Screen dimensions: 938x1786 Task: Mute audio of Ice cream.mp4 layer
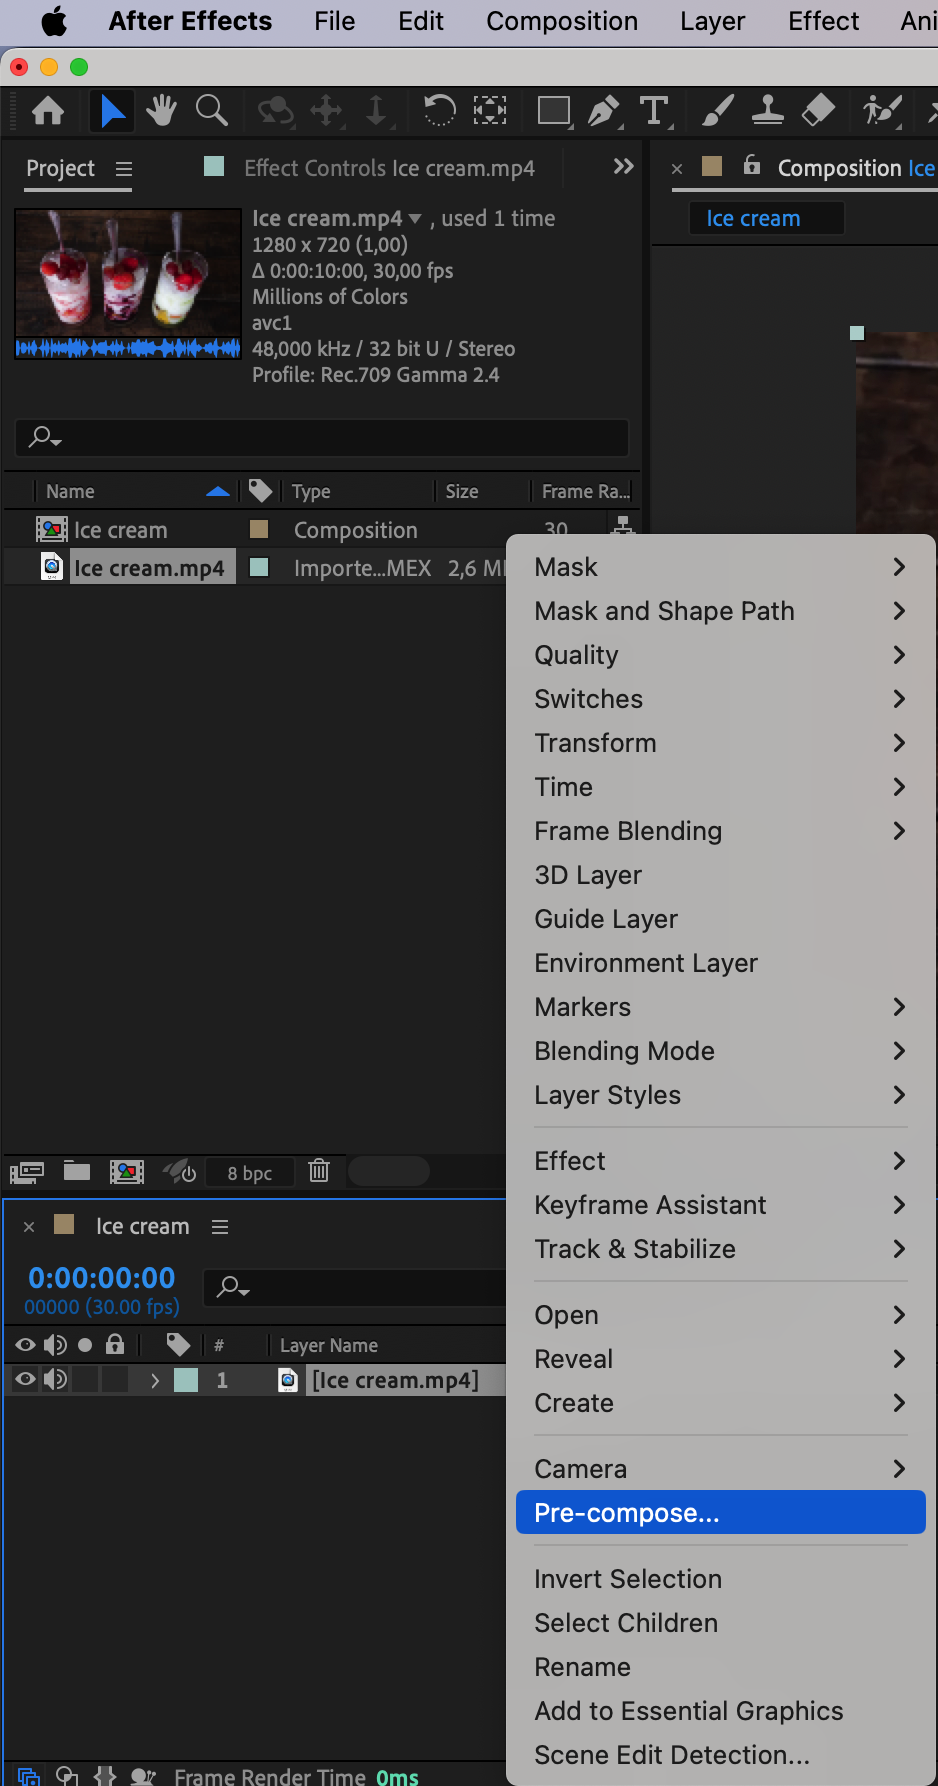click(x=56, y=1380)
